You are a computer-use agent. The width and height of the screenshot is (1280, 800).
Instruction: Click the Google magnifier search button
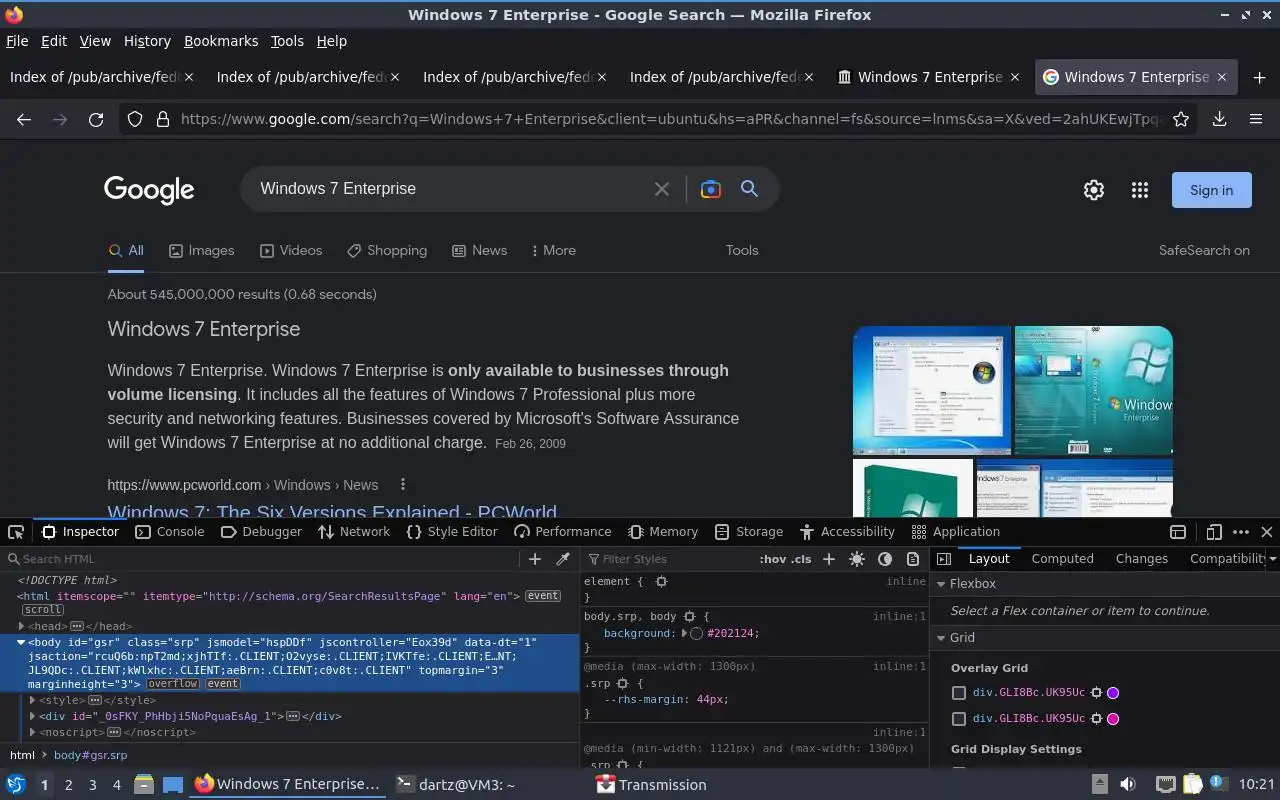749,189
